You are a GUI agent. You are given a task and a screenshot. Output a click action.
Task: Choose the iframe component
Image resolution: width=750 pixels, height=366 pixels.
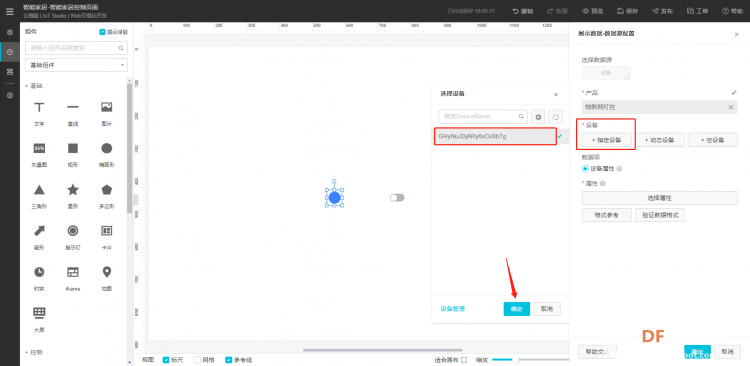pyautogui.click(x=73, y=278)
